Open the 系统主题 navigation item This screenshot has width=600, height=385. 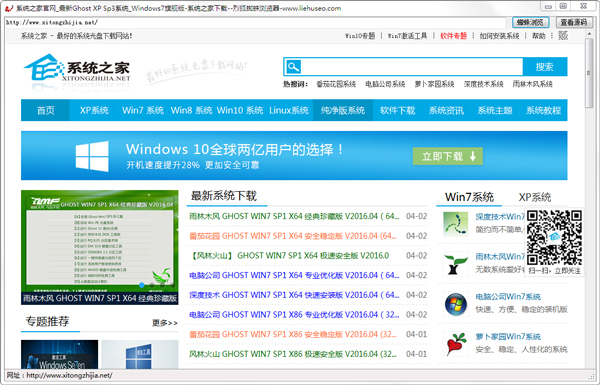click(x=495, y=110)
